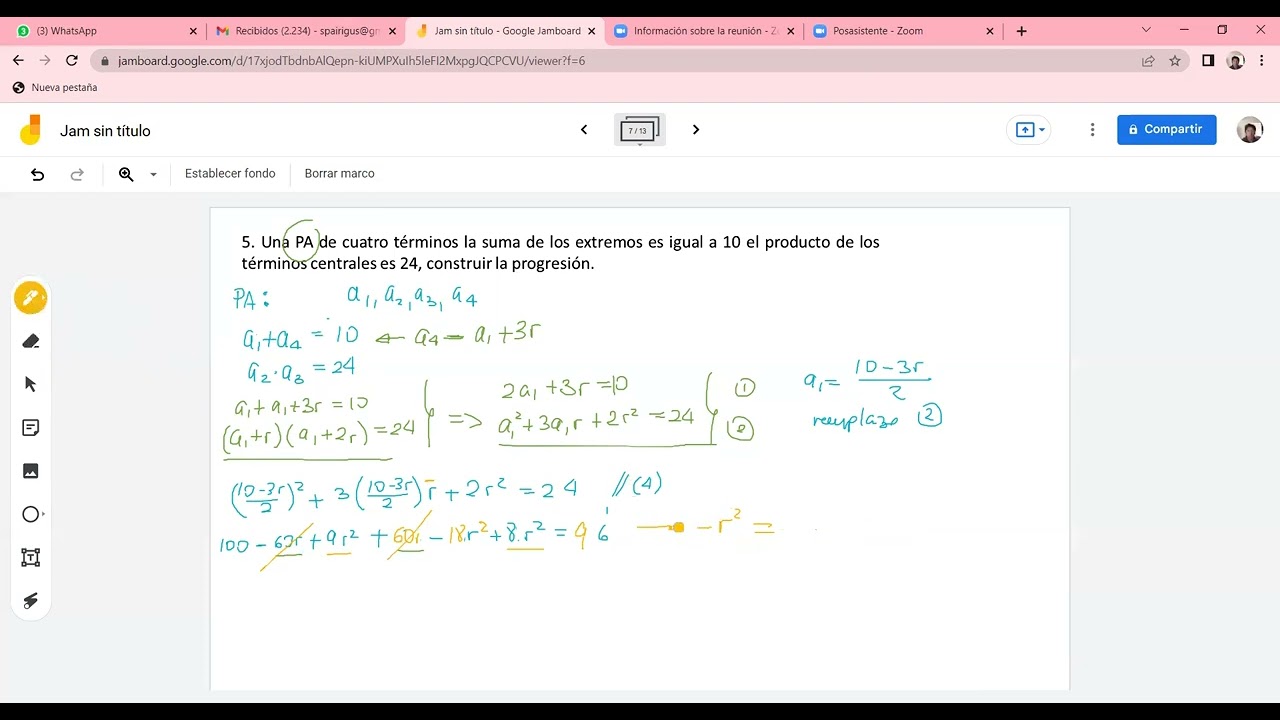The image size is (1280, 720).
Task: Click Borrar marco
Action: (x=340, y=174)
